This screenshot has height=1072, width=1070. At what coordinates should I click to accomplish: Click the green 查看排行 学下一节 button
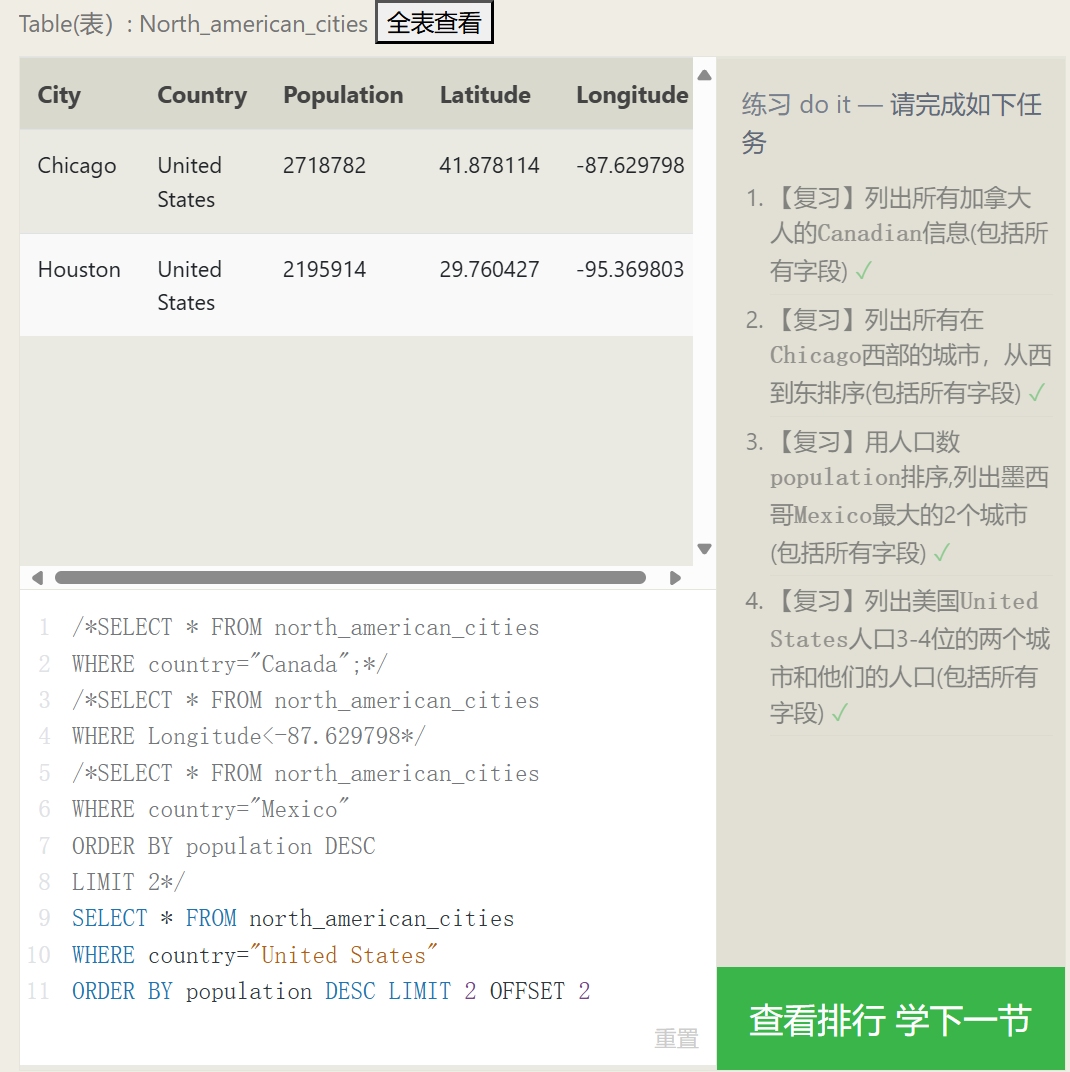tap(890, 1020)
